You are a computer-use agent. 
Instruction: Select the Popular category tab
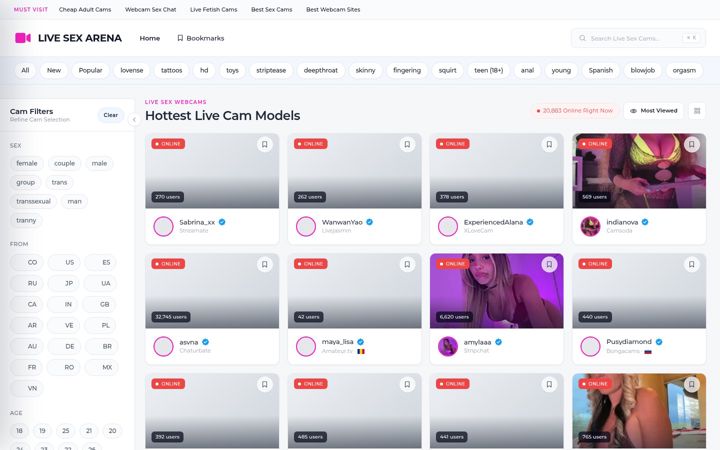(x=90, y=70)
